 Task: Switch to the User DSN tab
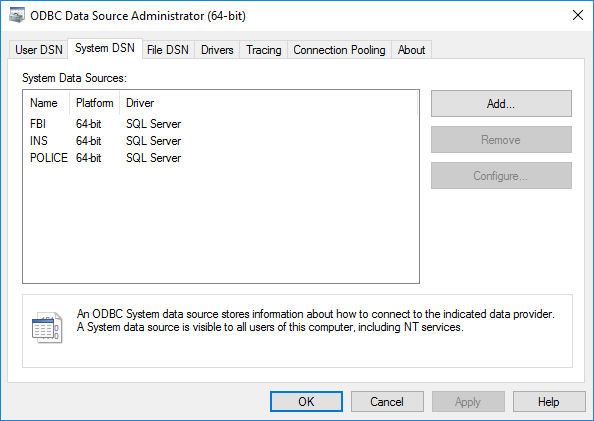pyautogui.click(x=39, y=50)
